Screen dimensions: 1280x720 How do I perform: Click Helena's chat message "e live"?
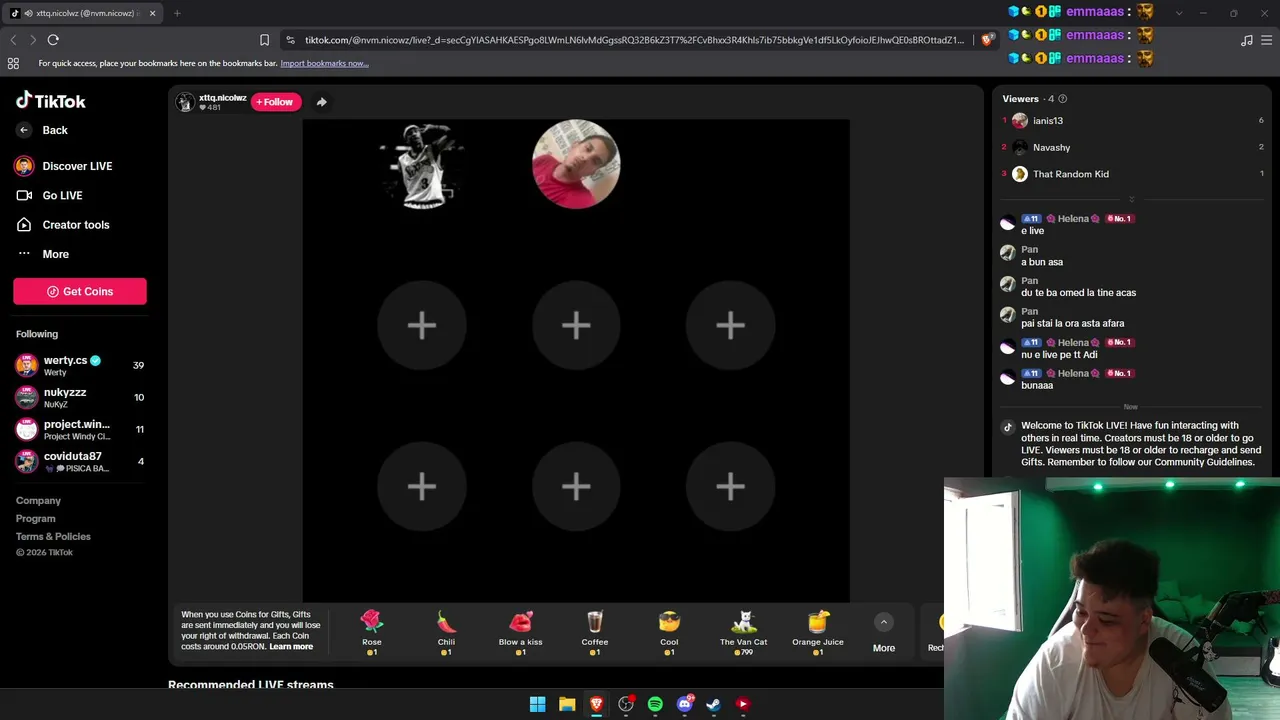pos(1033,231)
